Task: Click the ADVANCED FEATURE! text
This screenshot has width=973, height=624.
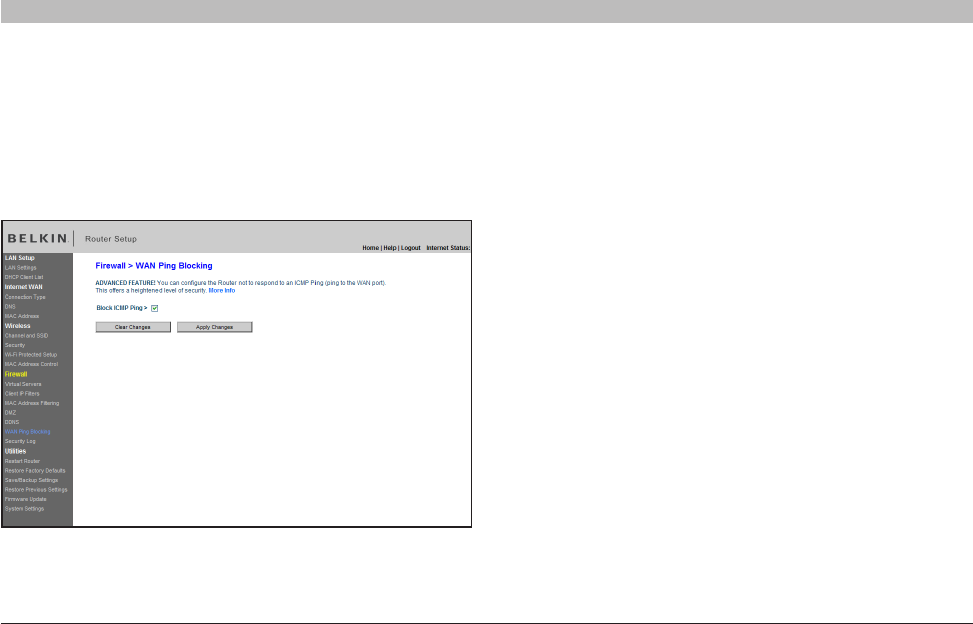Action: 125,283
